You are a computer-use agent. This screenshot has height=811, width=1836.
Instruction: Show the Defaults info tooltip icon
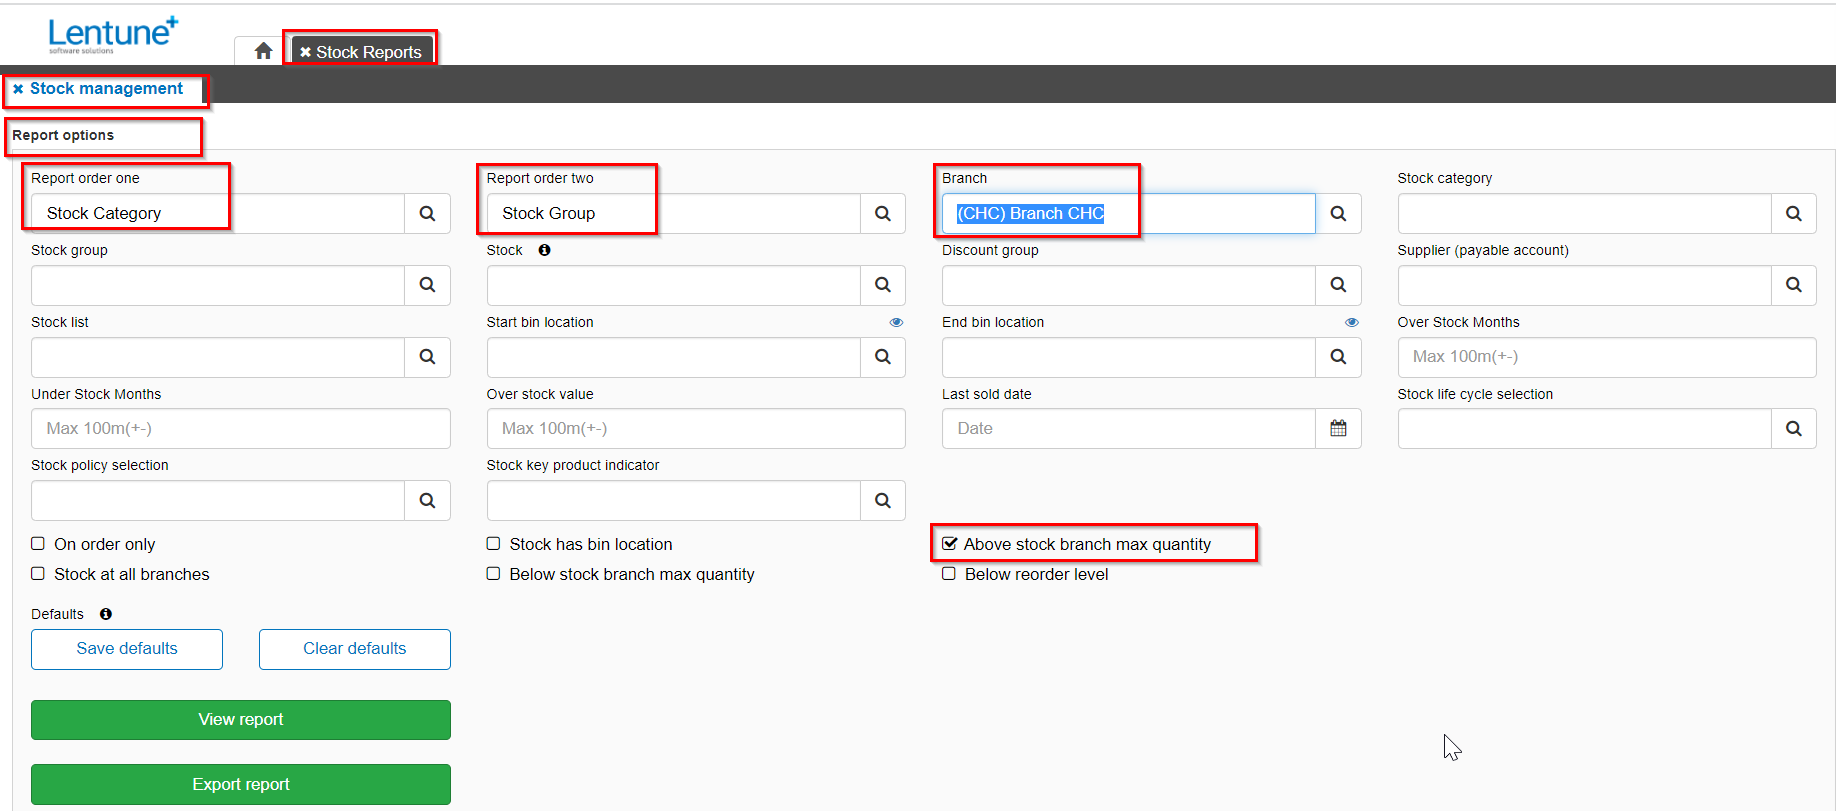[x=105, y=614]
